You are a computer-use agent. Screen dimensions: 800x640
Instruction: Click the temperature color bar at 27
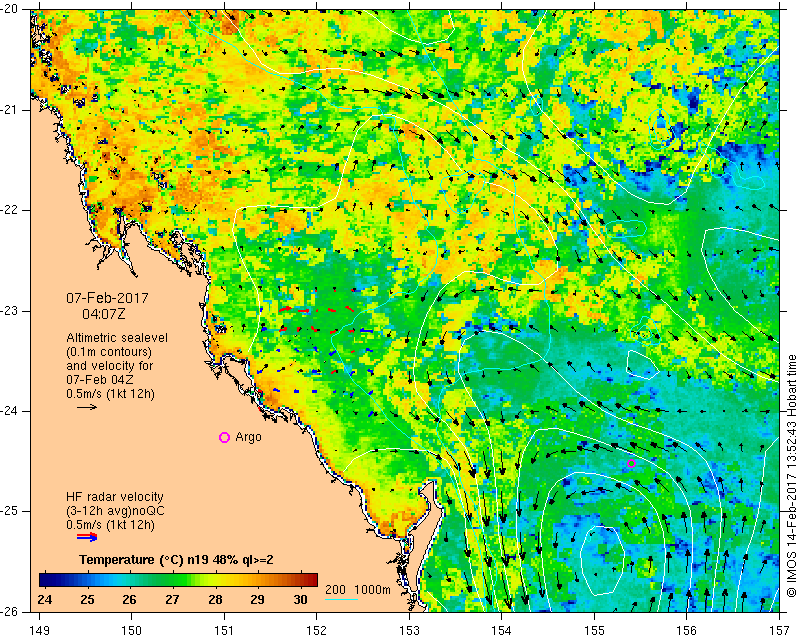pos(172,580)
